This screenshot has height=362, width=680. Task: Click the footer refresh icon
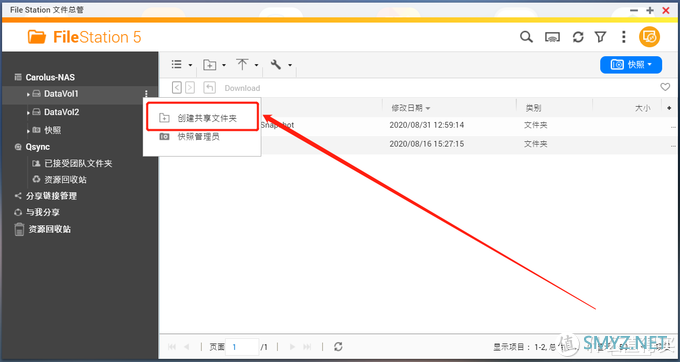click(x=338, y=346)
